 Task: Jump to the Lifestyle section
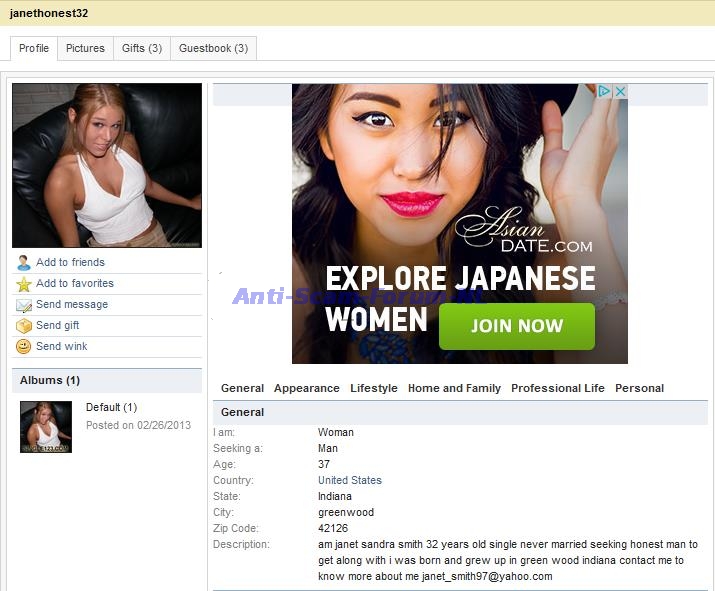[x=373, y=388]
